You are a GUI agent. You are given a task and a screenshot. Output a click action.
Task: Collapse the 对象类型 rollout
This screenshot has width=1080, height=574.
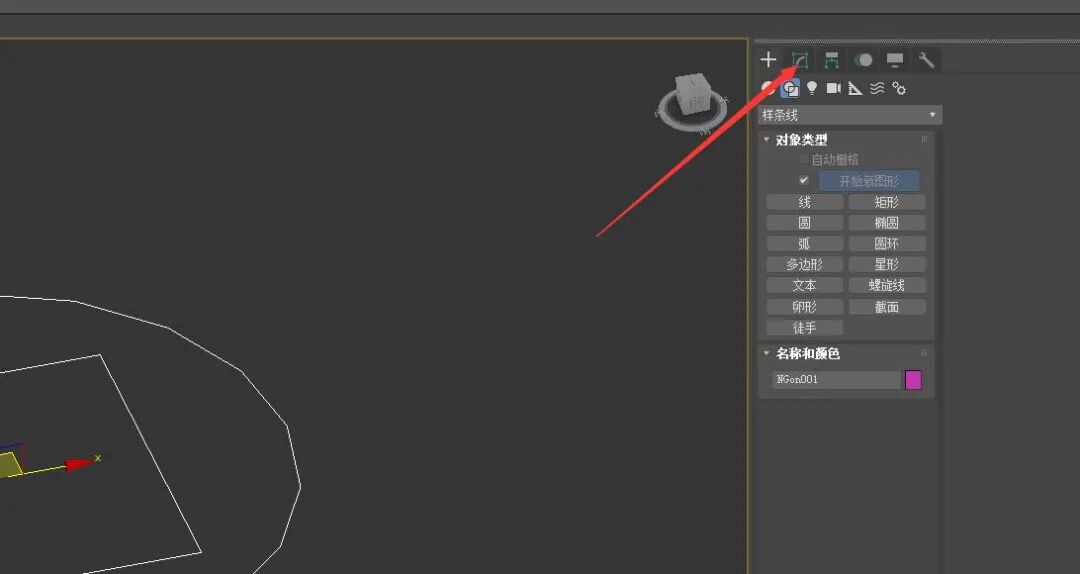[x=767, y=140]
